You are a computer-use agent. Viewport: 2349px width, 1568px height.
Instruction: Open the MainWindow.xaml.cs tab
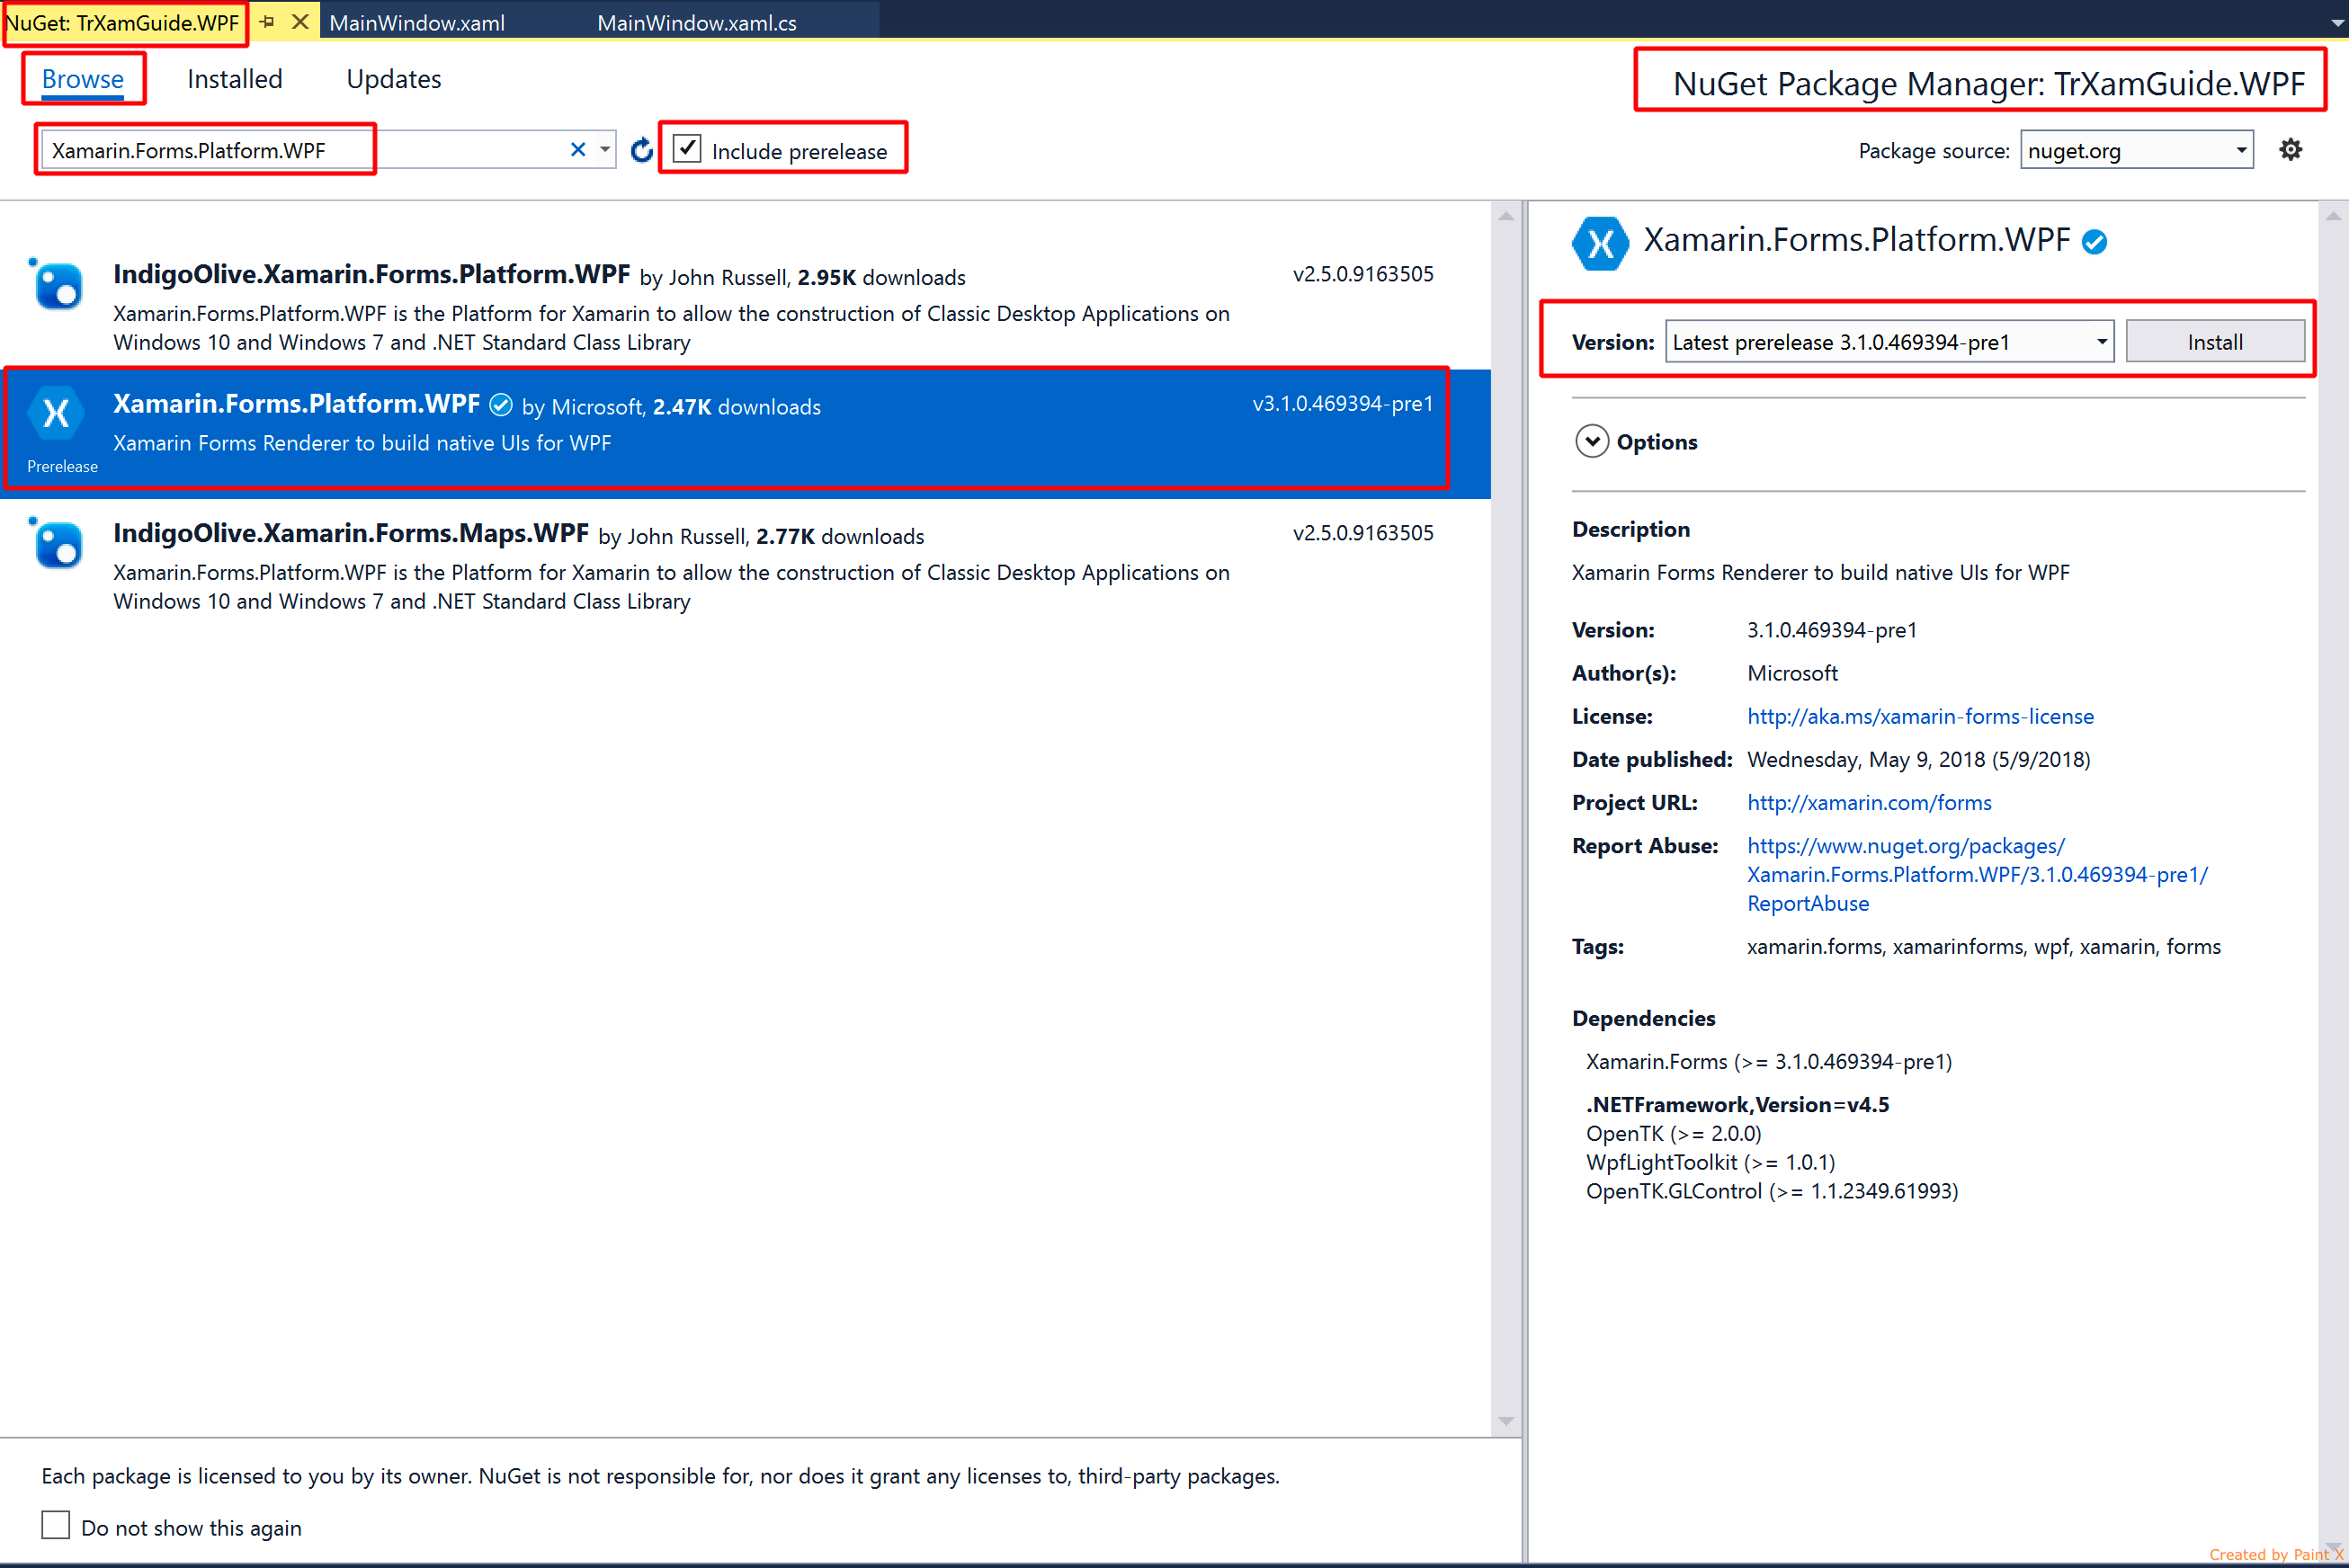[x=697, y=23]
